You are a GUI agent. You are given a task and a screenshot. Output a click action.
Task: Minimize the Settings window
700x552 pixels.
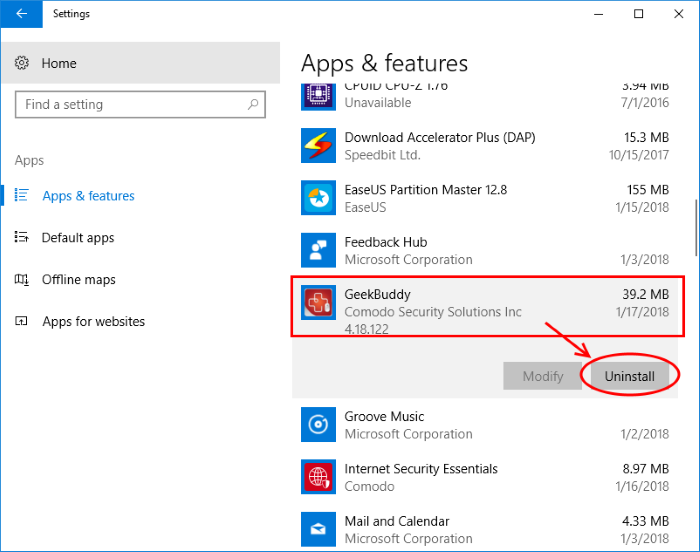click(x=598, y=14)
